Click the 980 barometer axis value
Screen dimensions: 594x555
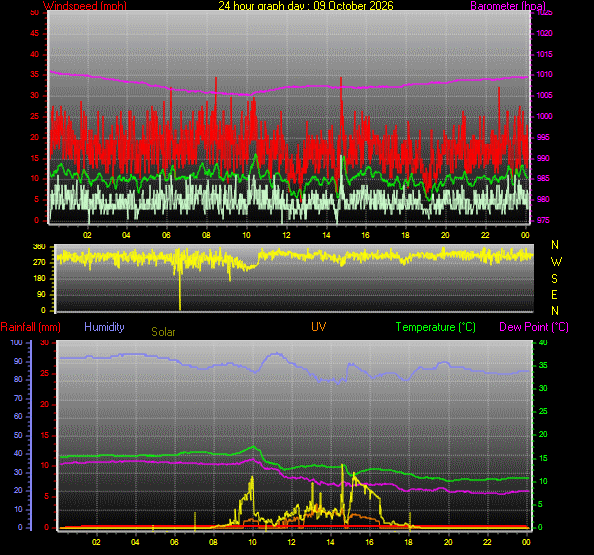pyautogui.click(x=543, y=199)
